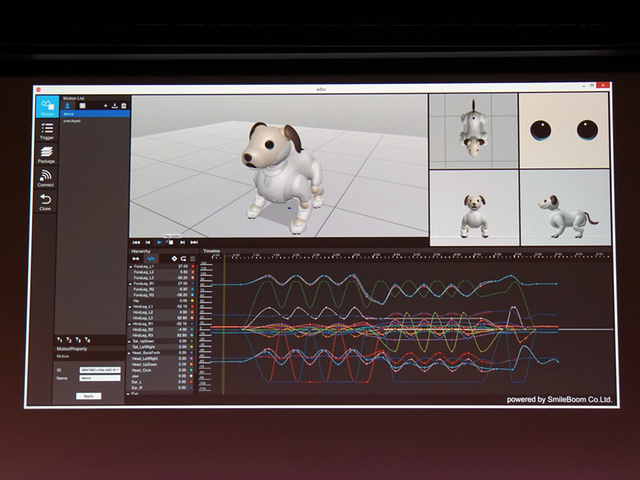Viewport: 640px width, 480px height.
Task: Collapse the Tail_UpDown group
Action: coord(129,341)
